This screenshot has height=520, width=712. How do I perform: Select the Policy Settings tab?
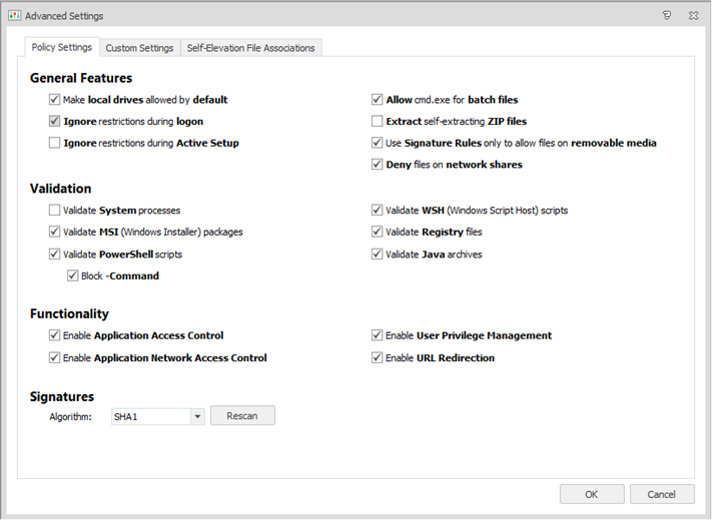[62, 47]
